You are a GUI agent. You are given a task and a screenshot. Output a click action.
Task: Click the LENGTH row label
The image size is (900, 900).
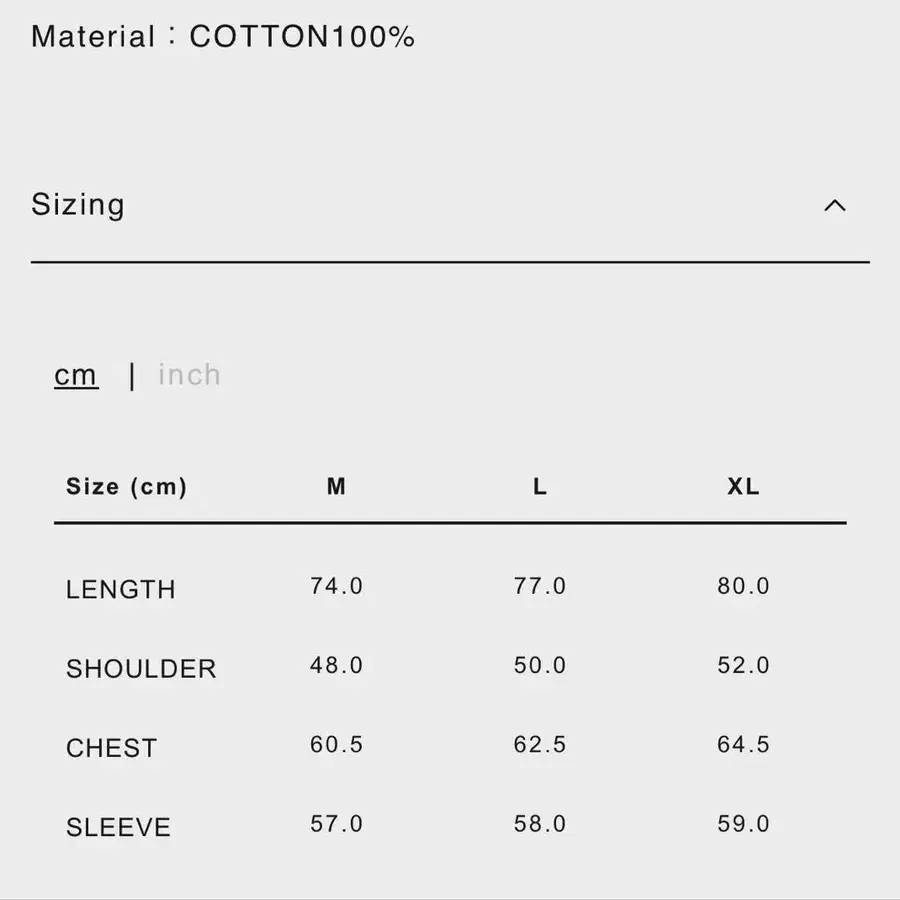tap(121, 589)
